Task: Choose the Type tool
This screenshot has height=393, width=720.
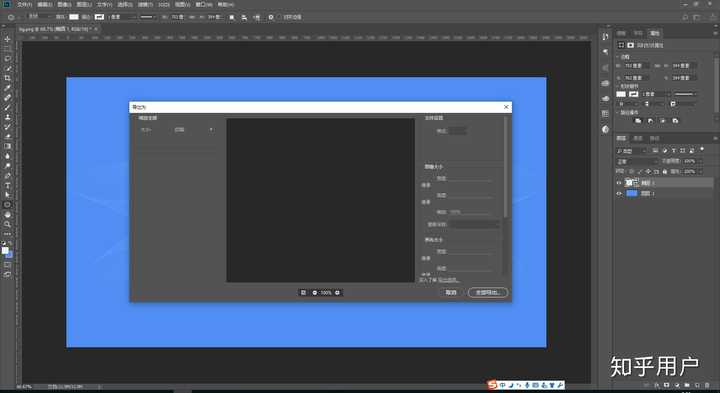Action: click(7, 185)
